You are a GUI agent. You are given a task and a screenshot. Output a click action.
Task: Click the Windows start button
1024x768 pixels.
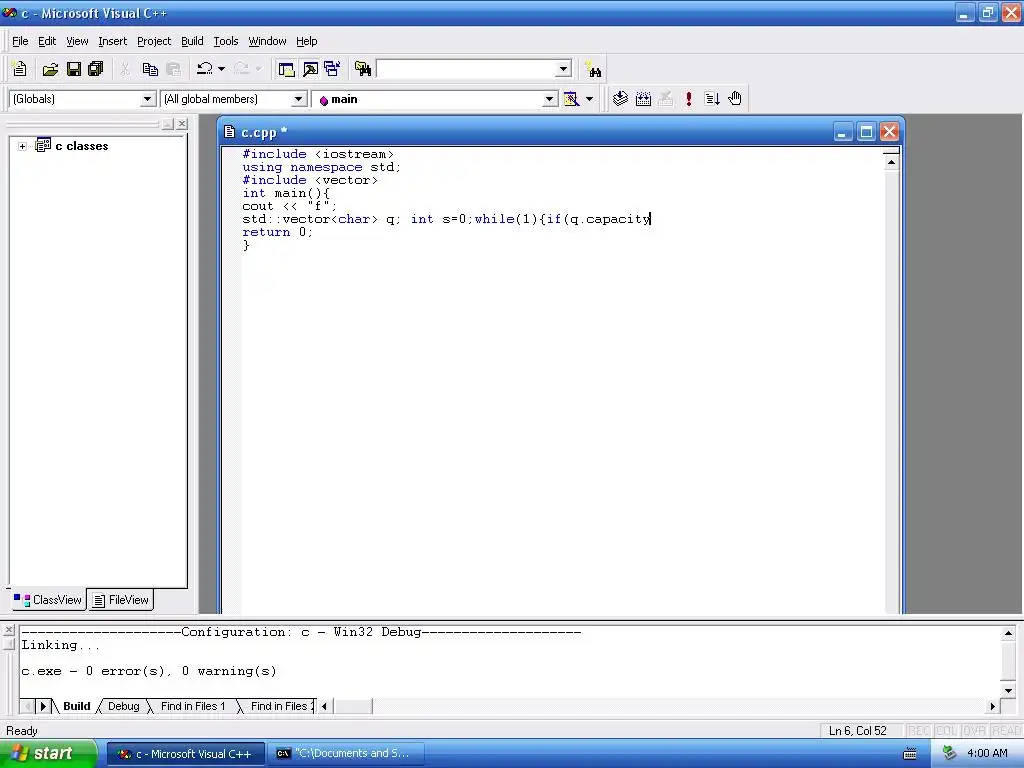coord(49,754)
